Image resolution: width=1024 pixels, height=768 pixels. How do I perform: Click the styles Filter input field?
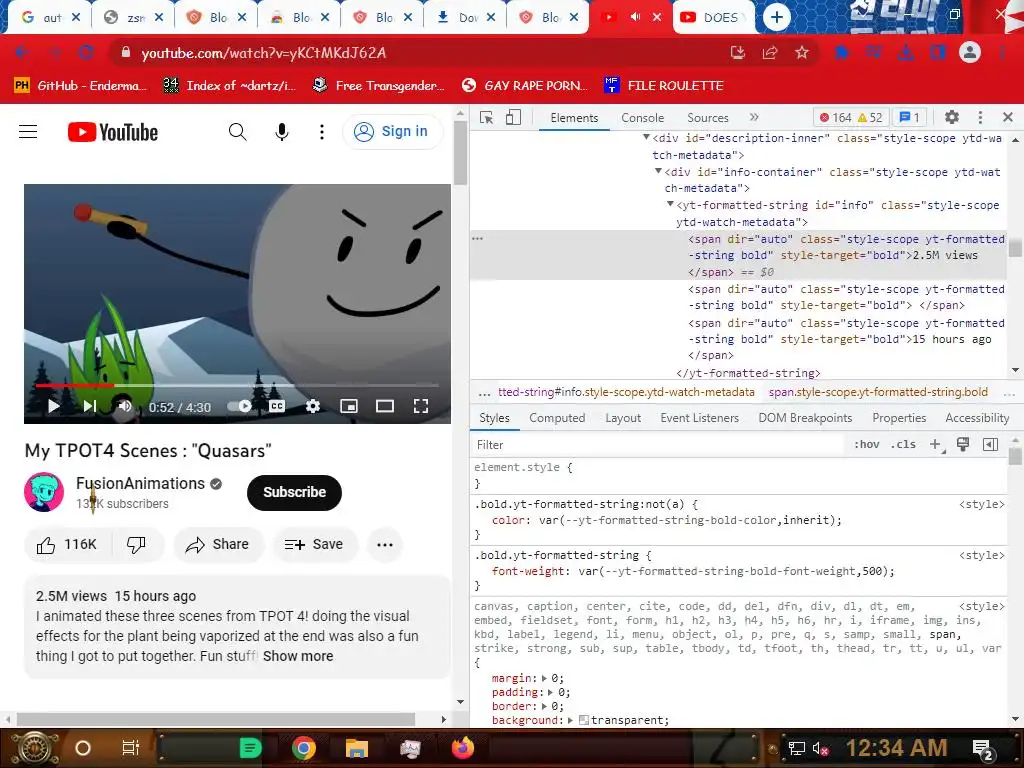pyautogui.click(x=659, y=445)
